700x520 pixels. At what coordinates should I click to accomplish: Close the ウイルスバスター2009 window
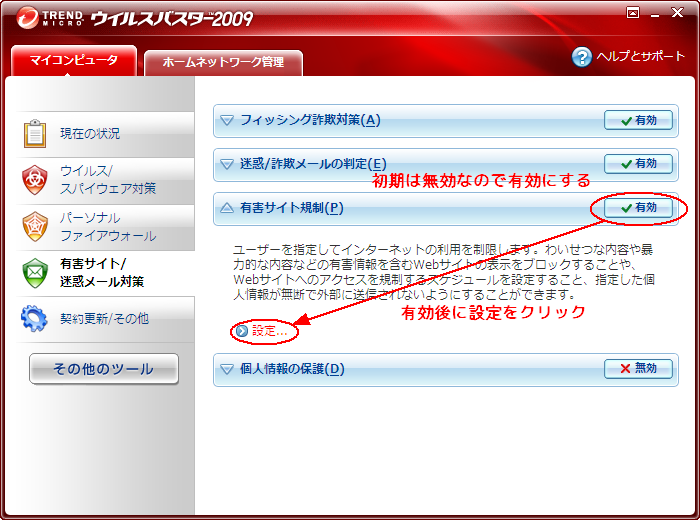[677, 12]
